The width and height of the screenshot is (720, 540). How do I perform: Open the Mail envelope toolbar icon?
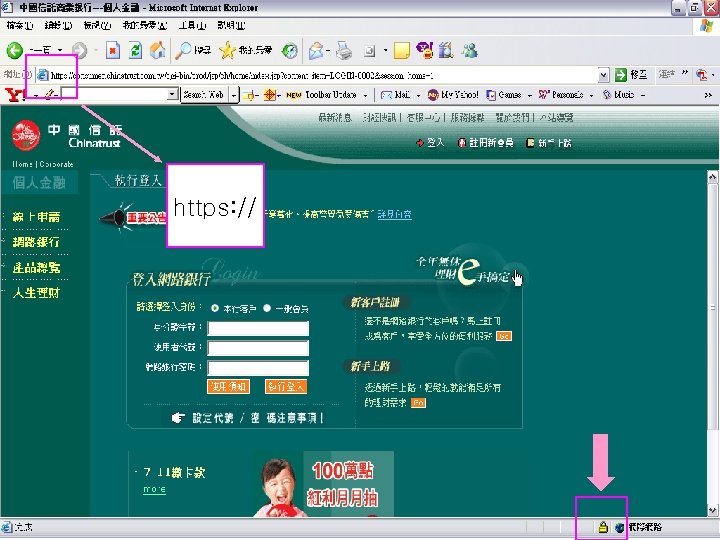tap(317, 51)
